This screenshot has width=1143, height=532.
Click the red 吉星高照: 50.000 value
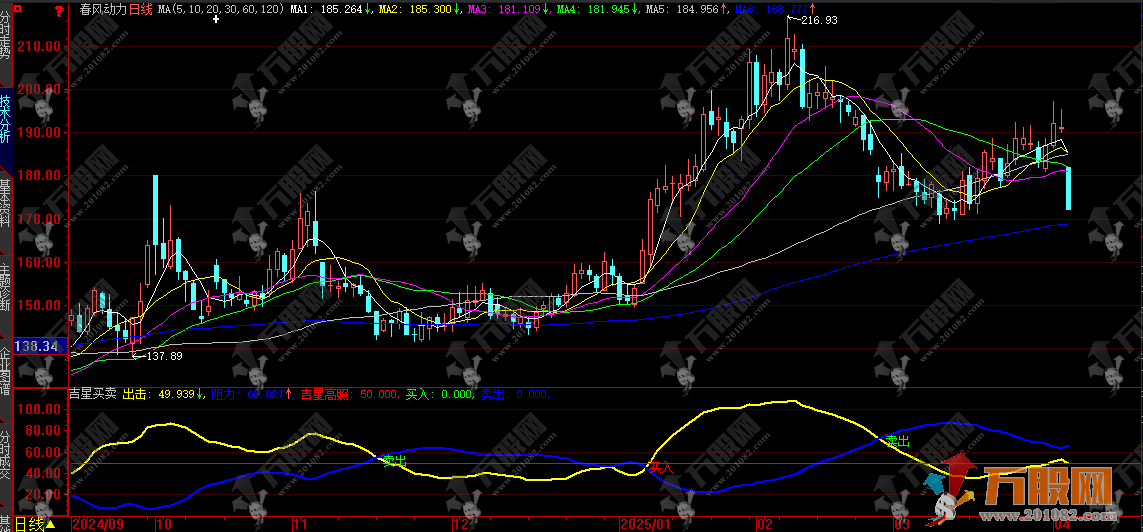coord(351,394)
